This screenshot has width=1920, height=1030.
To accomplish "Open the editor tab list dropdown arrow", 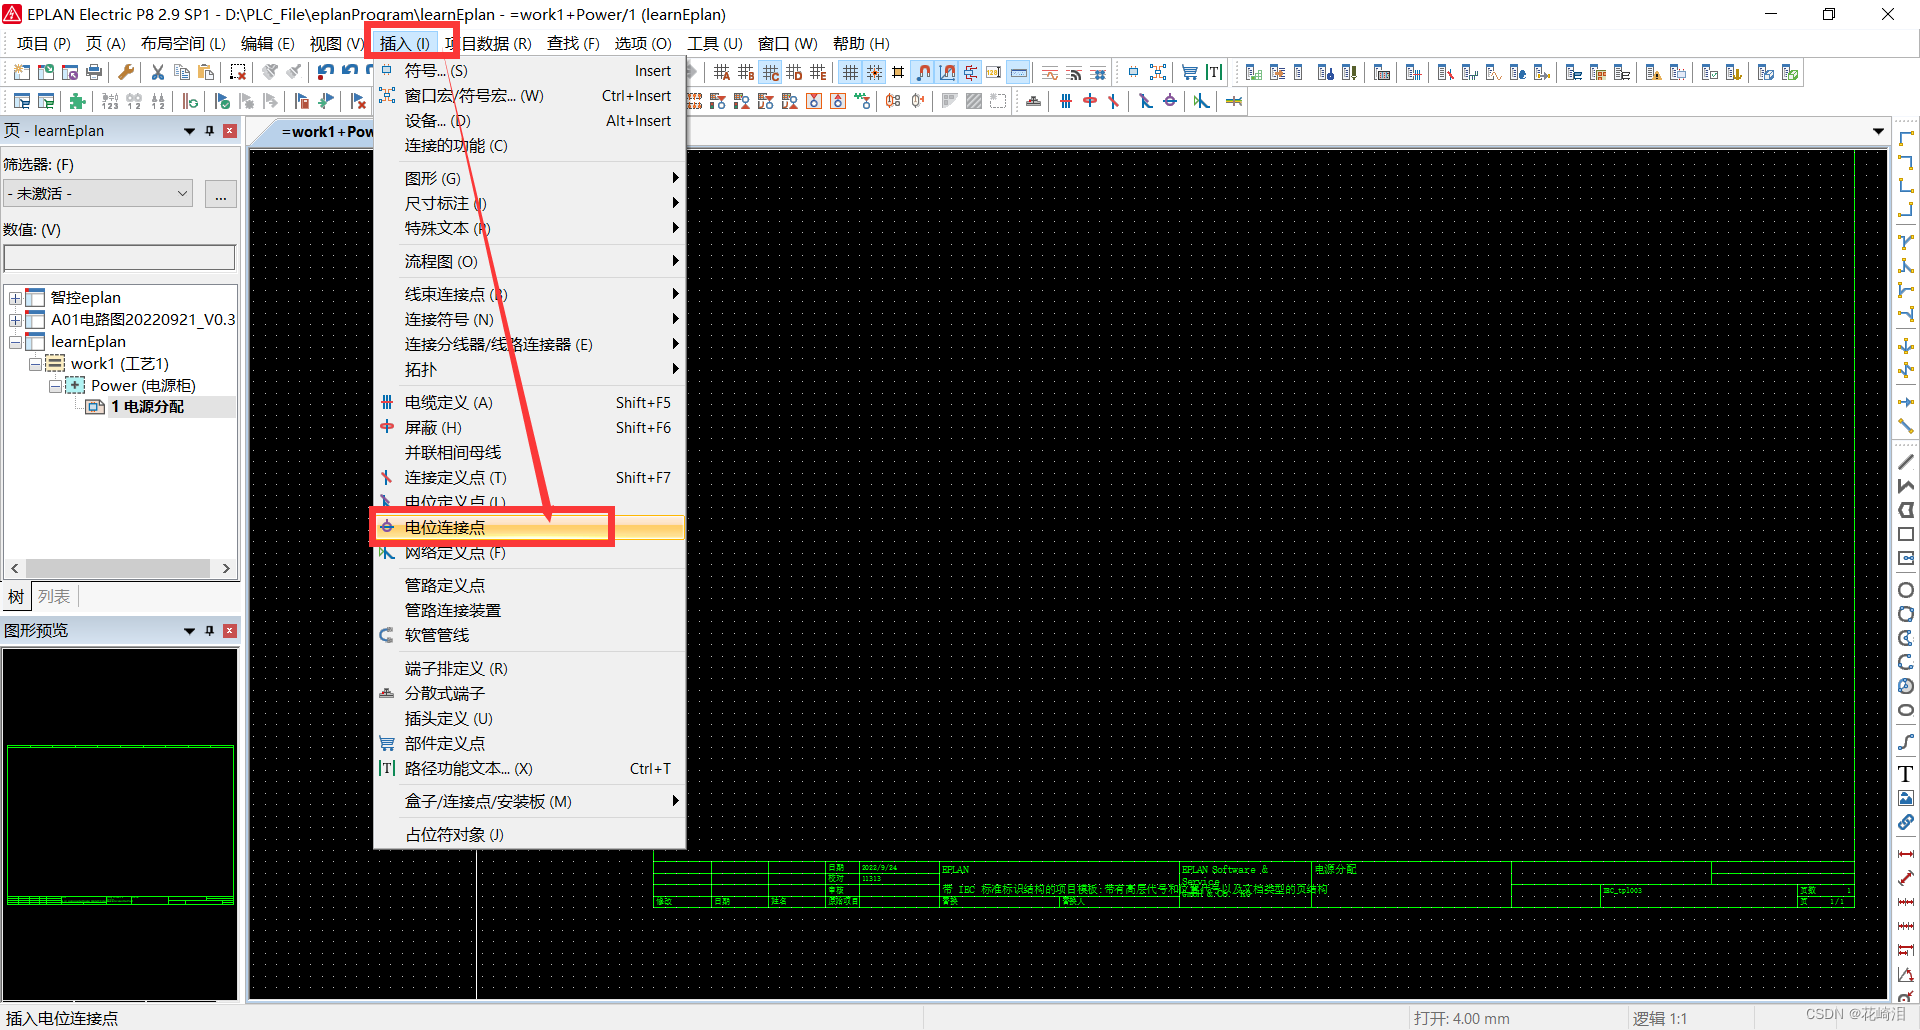I will [1878, 131].
